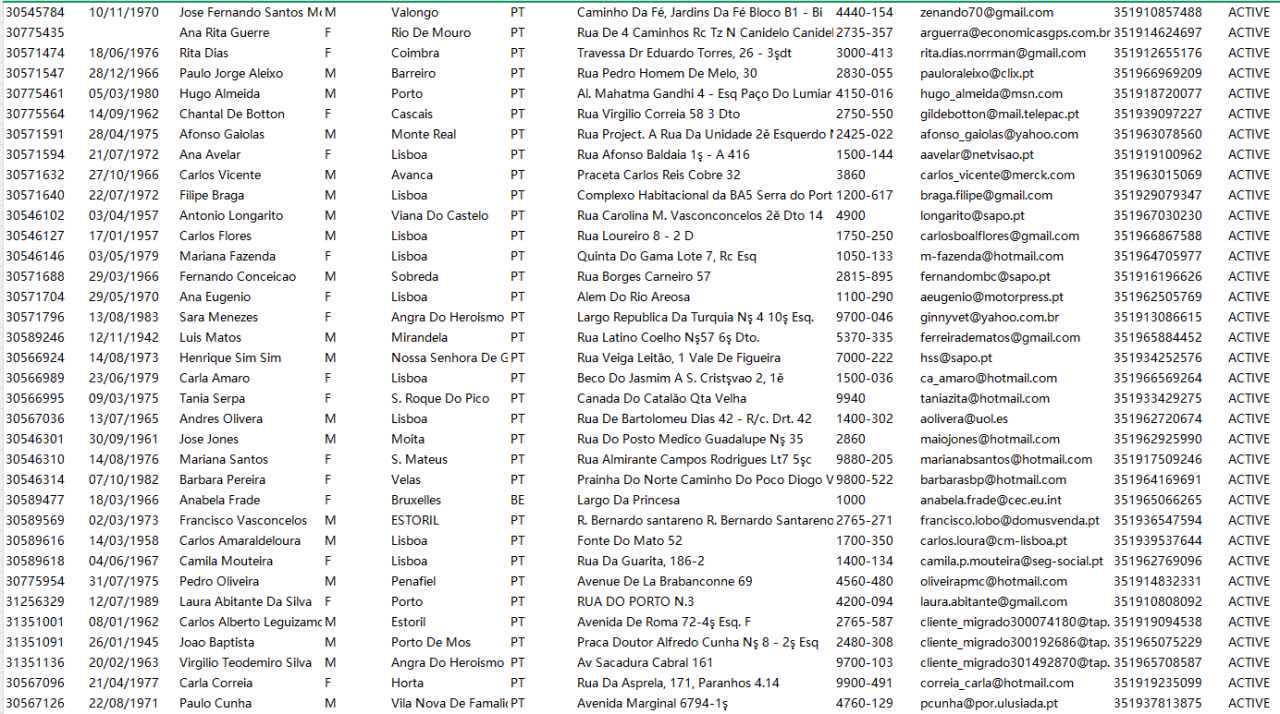Select the postal code 9880-205
The height and width of the screenshot is (714, 1280).
[x=865, y=459]
